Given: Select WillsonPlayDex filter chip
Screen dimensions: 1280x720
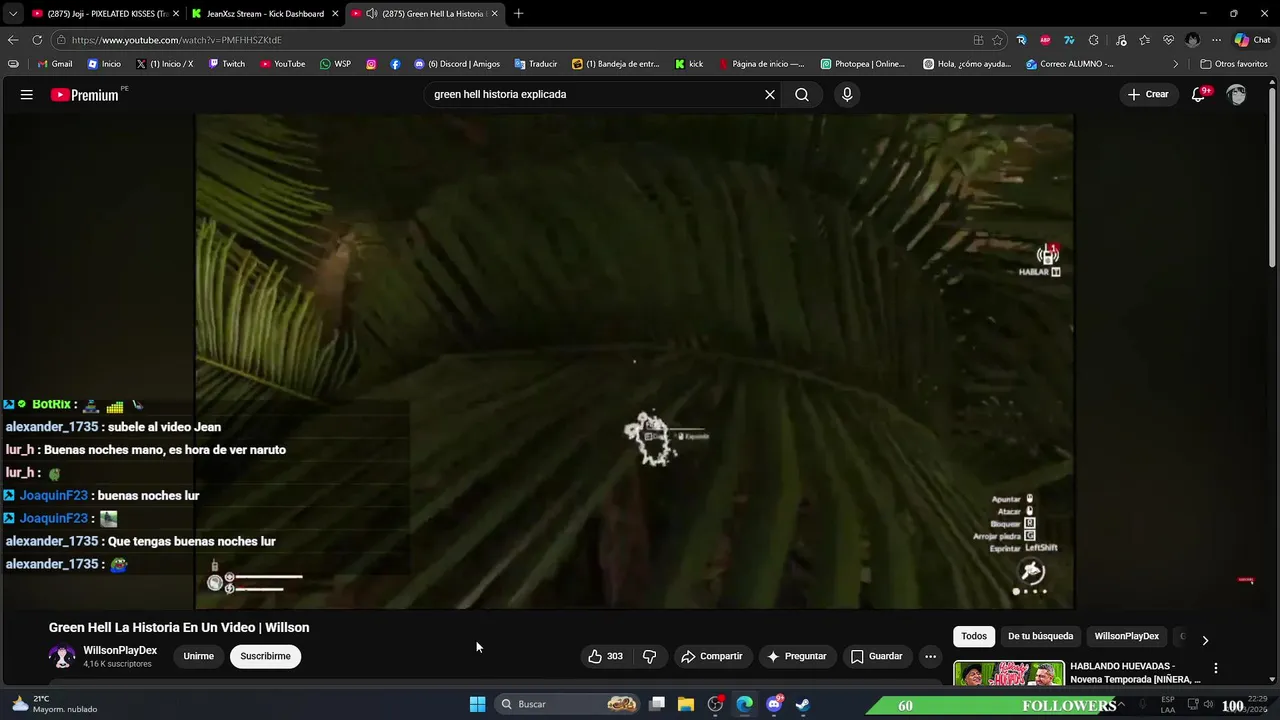Looking at the screenshot, I should coord(1126,636).
